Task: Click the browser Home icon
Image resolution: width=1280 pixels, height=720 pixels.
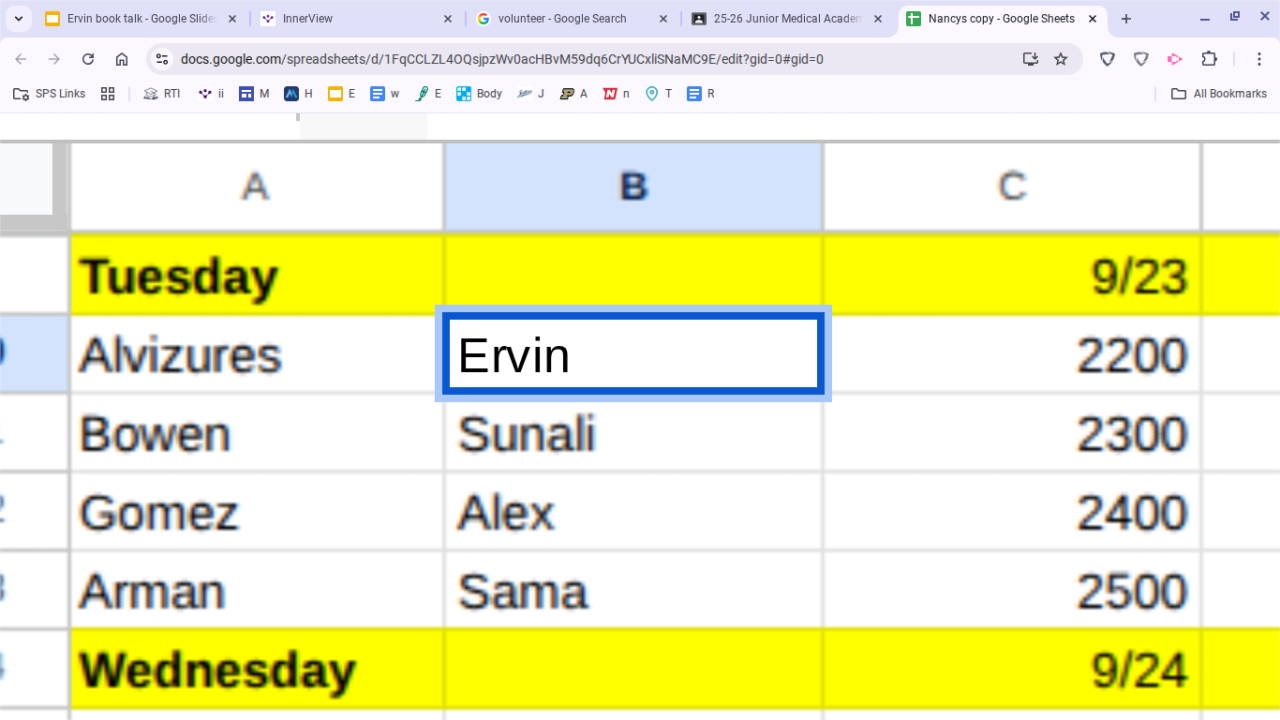Action: (x=122, y=59)
